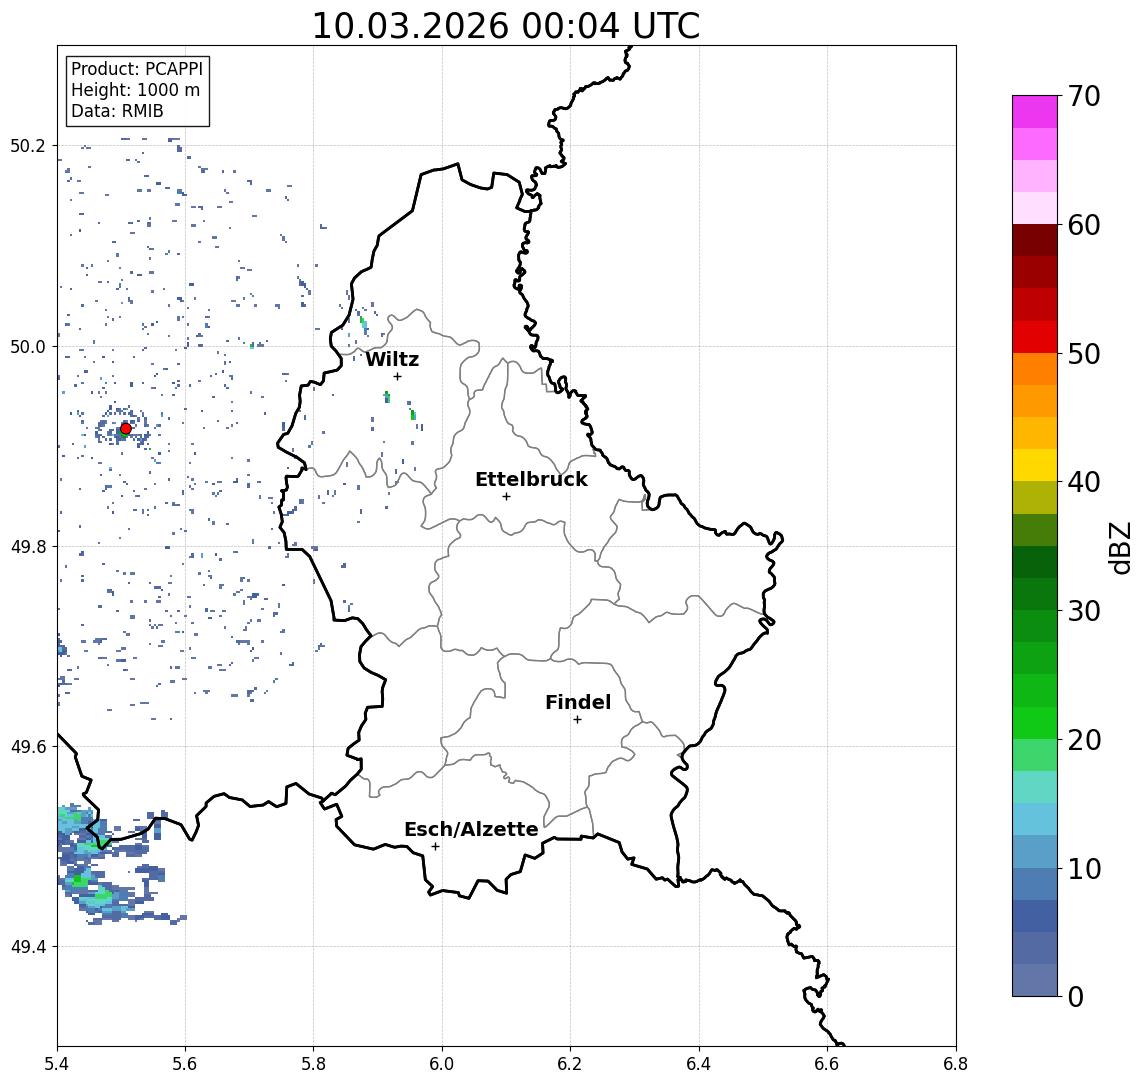The image size is (1145, 1084).
Task: Click the longitude axis label 6.6
Action: [827, 1064]
